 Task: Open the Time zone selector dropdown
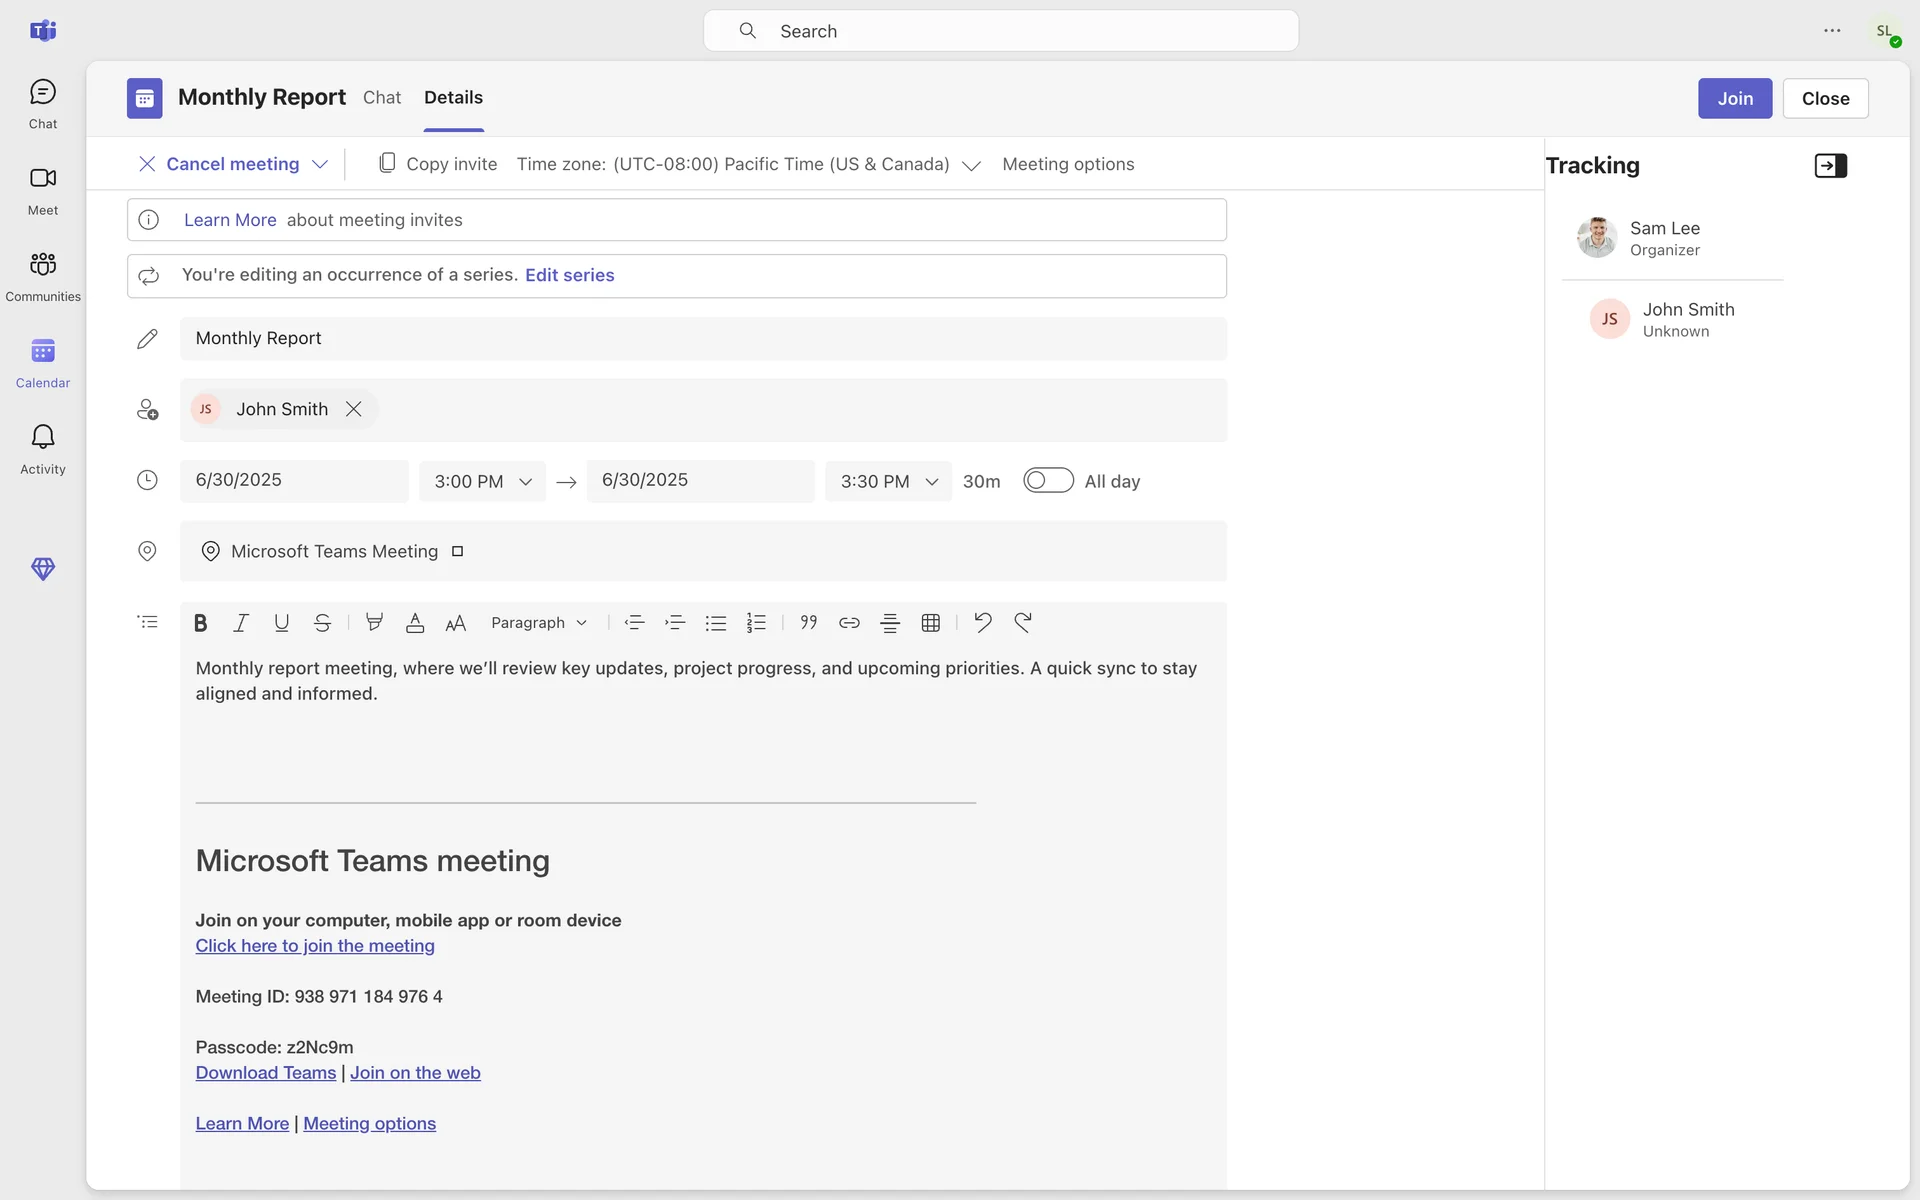click(970, 165)
